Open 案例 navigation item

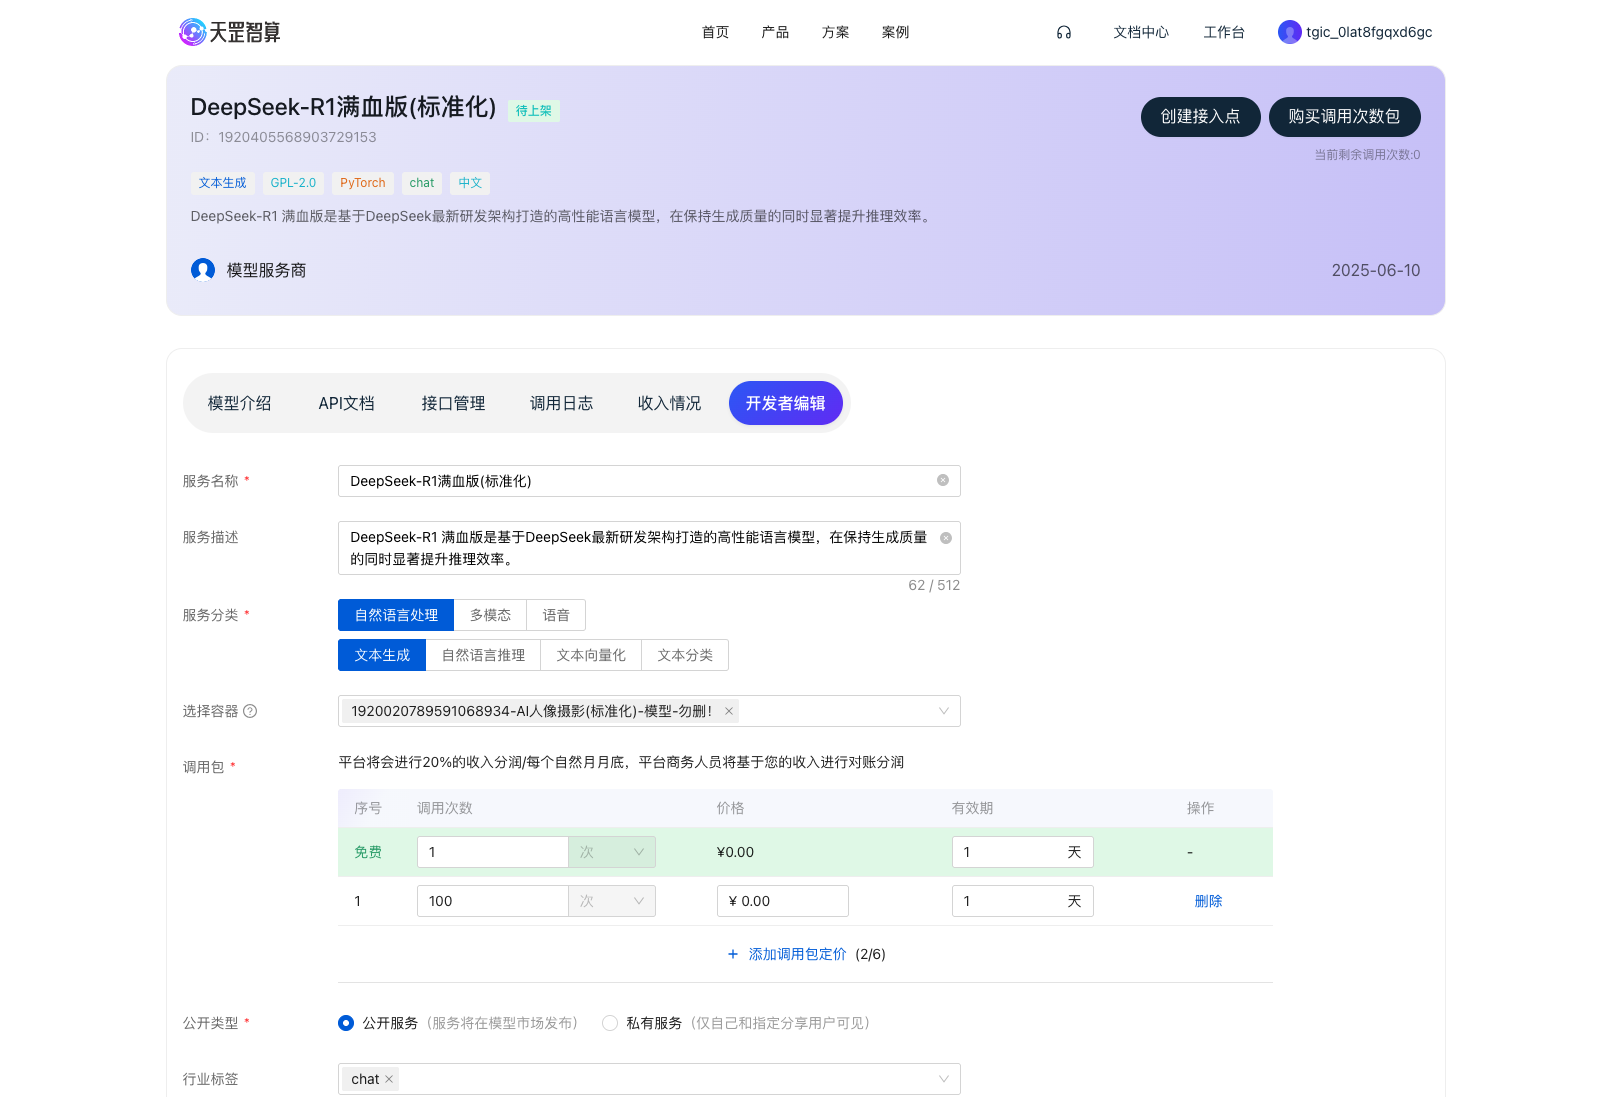(895, 32)
